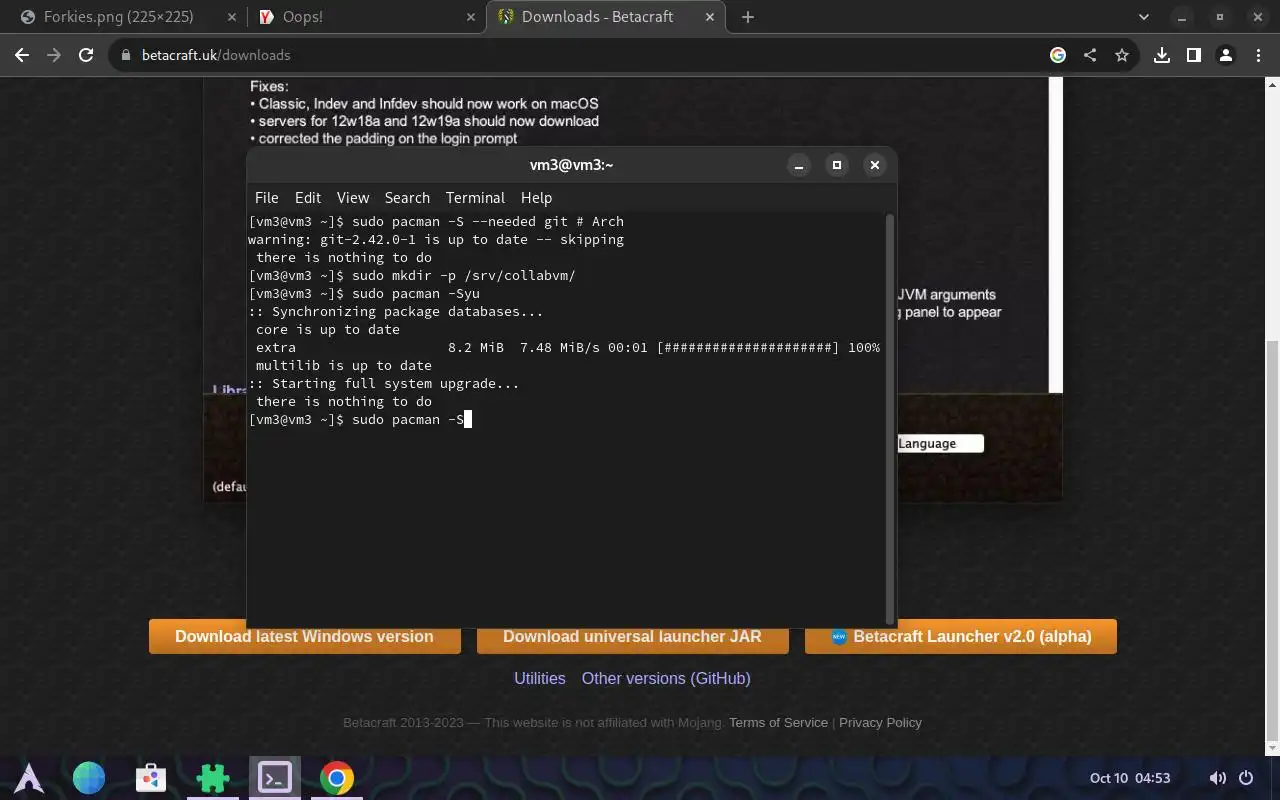Open the terminal's Edit menu
The height and width of the screenshot is (800, 1280).
pyautogui.click(x=308, y=198)
